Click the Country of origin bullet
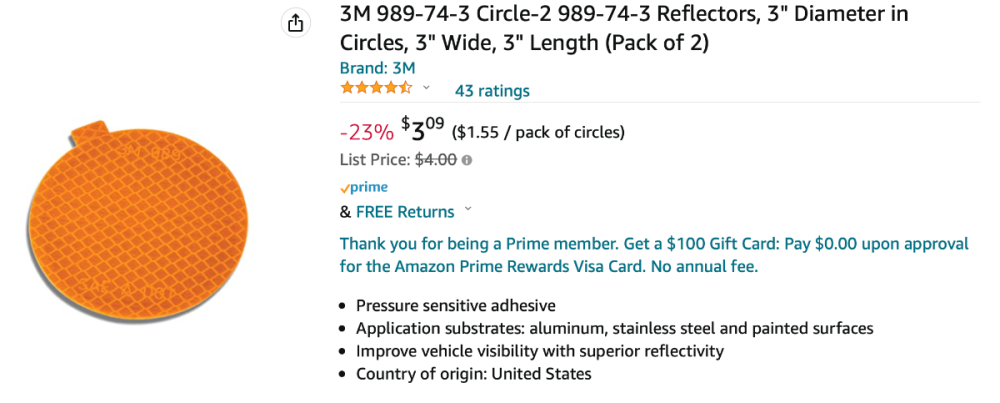The height and width of the screenshot is (403, 1000). pos(473,374)
